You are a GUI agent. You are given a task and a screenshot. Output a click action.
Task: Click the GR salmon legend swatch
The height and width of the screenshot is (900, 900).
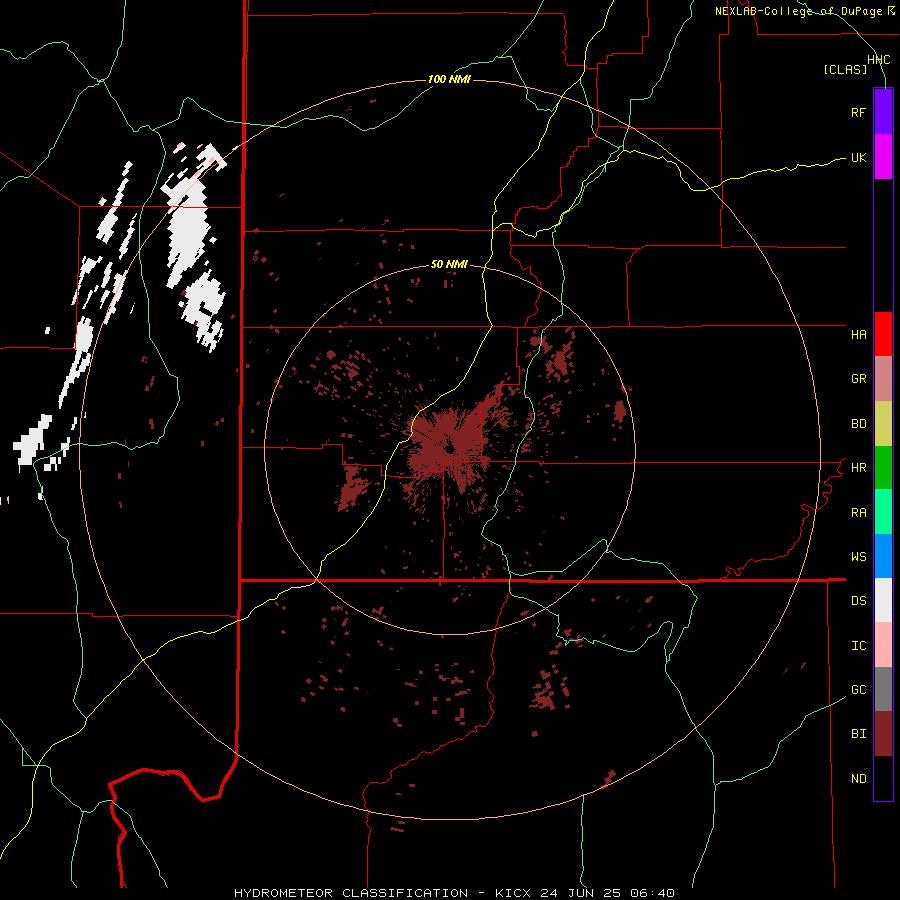pos(883,379)
